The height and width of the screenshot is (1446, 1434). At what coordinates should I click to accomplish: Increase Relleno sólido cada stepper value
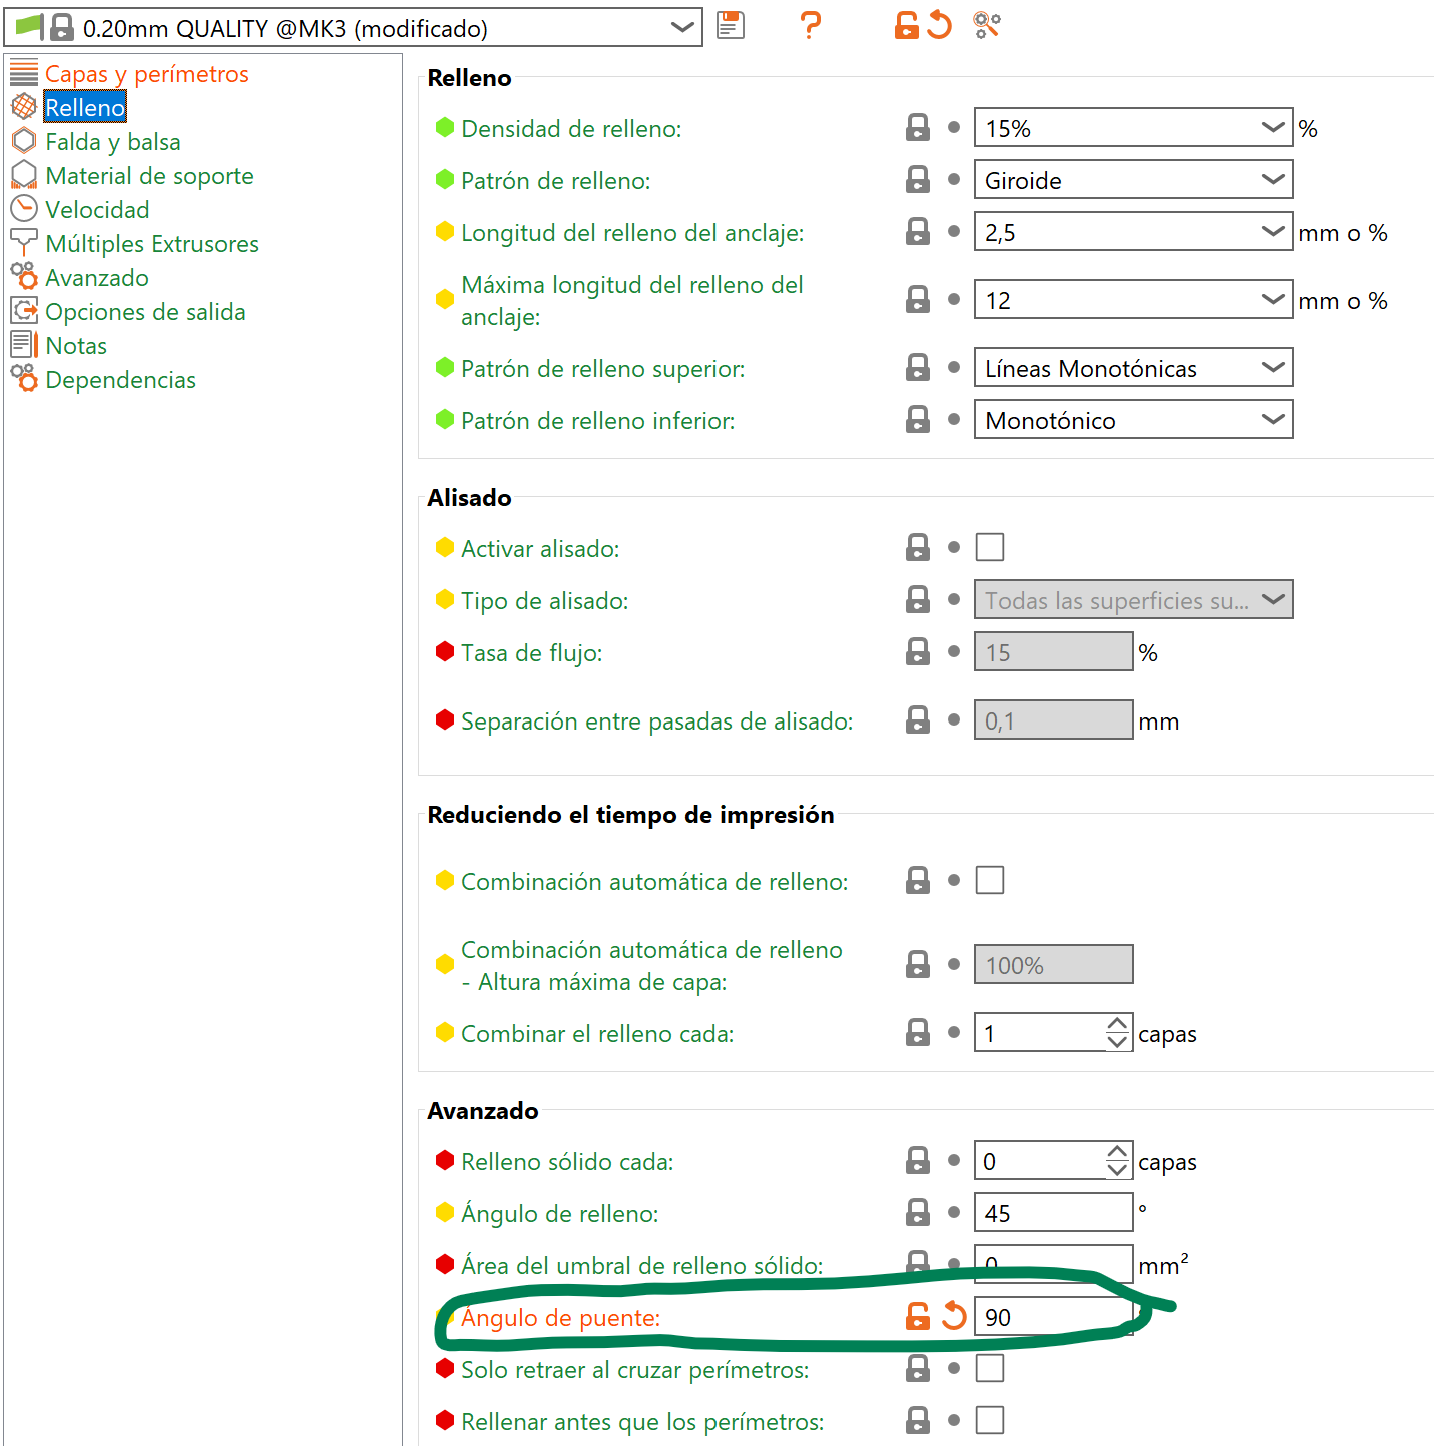click(x=1117, y=1152)
